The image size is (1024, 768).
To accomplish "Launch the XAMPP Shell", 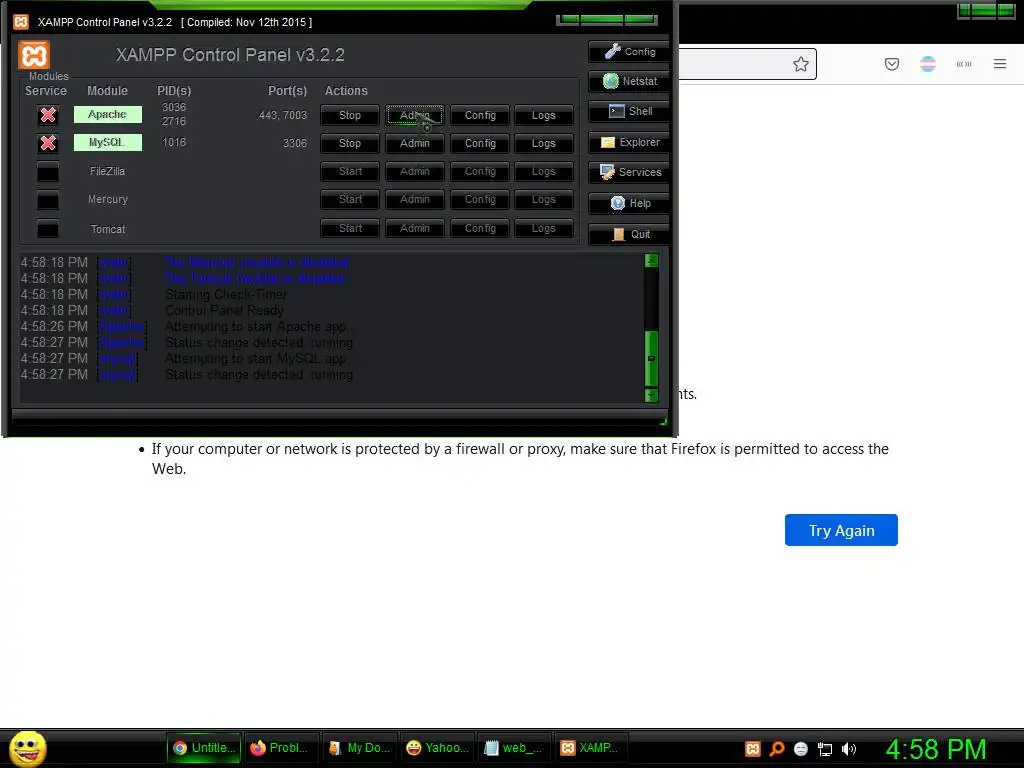I will 628,112.
